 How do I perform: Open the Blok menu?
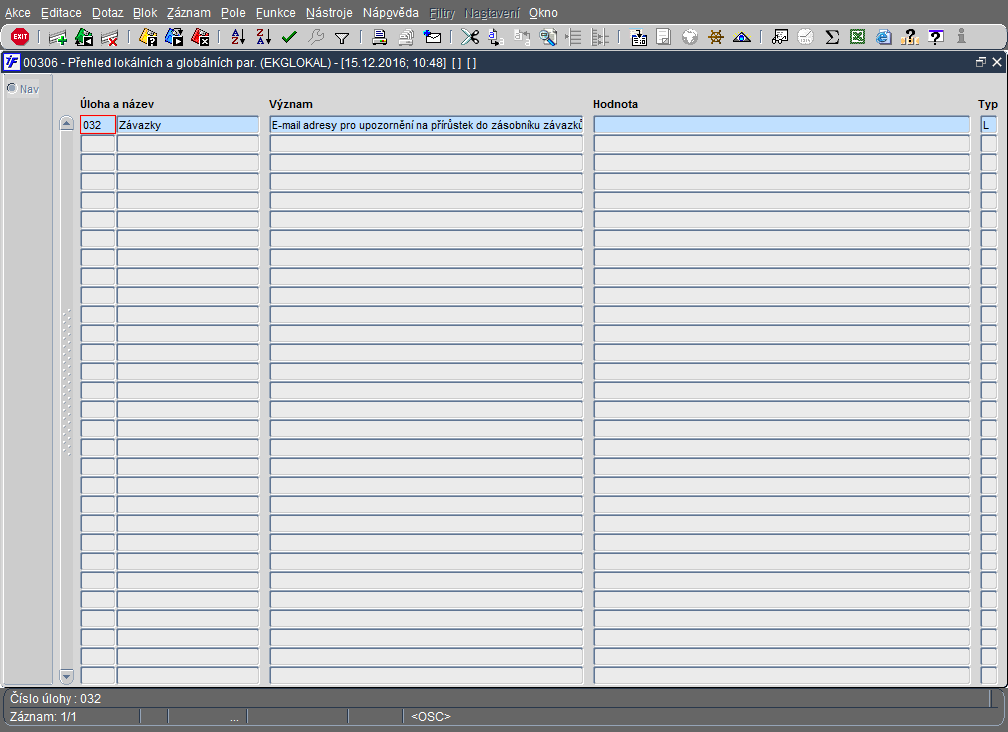point(145,13)
